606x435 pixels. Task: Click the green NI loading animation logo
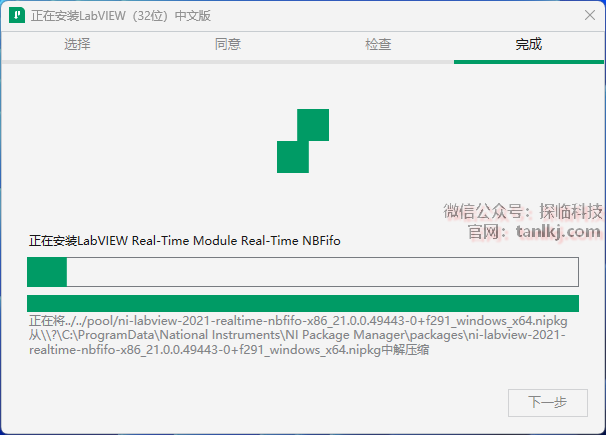(303, 141)
